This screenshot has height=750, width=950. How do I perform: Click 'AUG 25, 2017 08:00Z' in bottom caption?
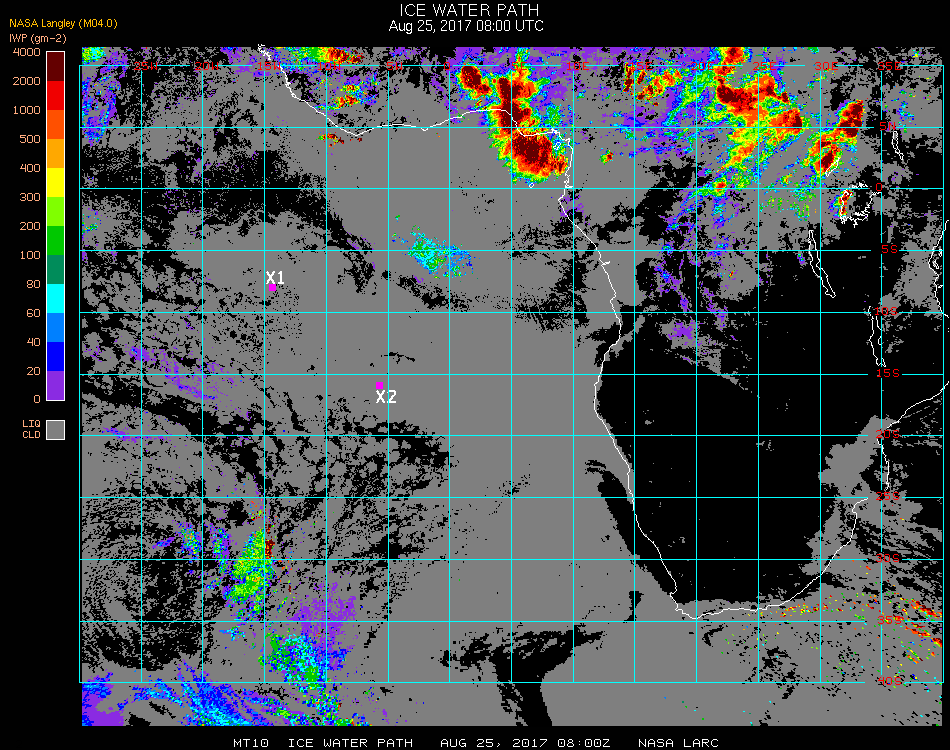coord(525,743)
